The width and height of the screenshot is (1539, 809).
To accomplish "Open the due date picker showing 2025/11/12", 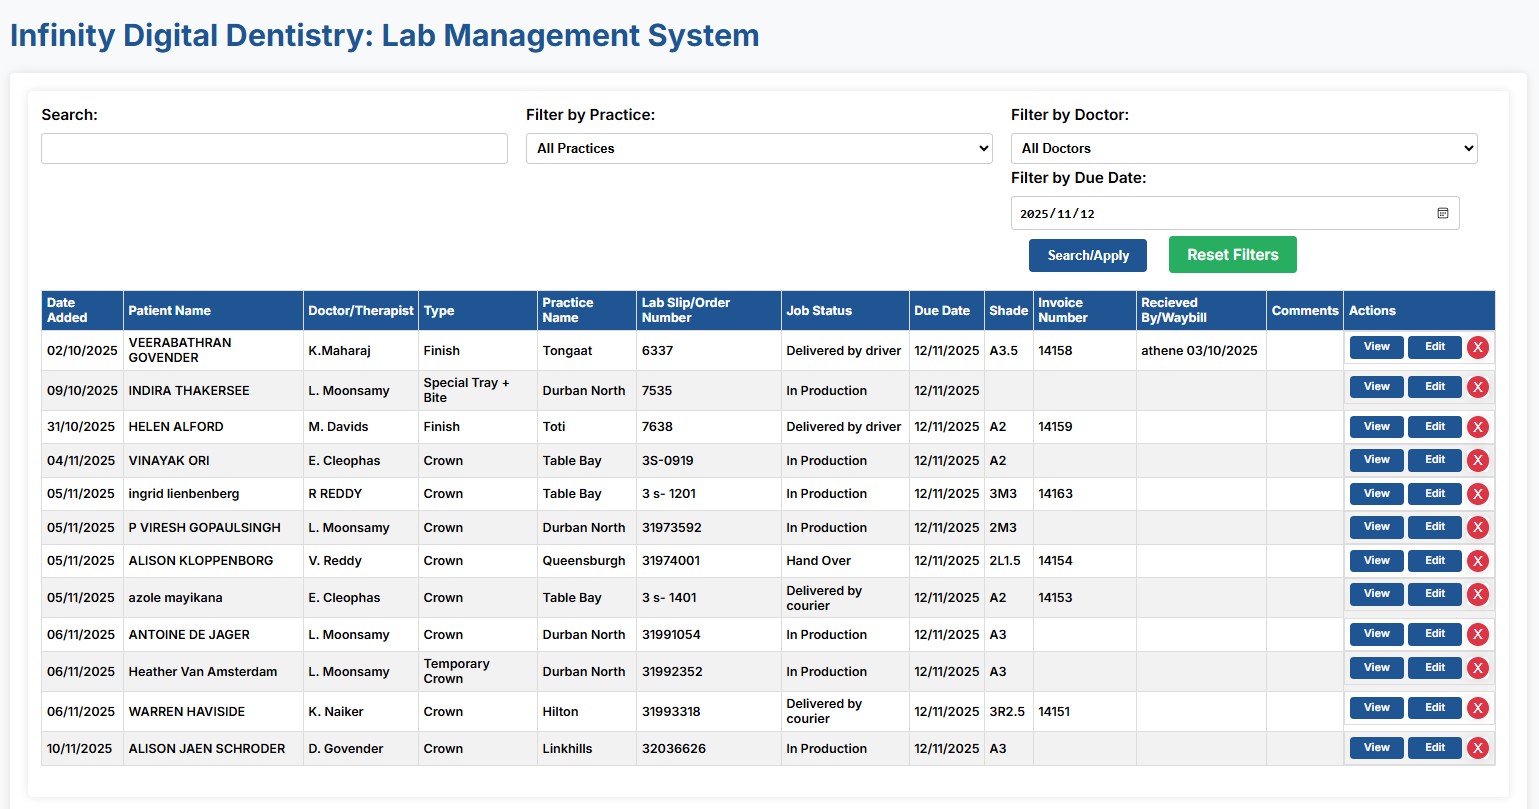I will tap(1234, 212).
